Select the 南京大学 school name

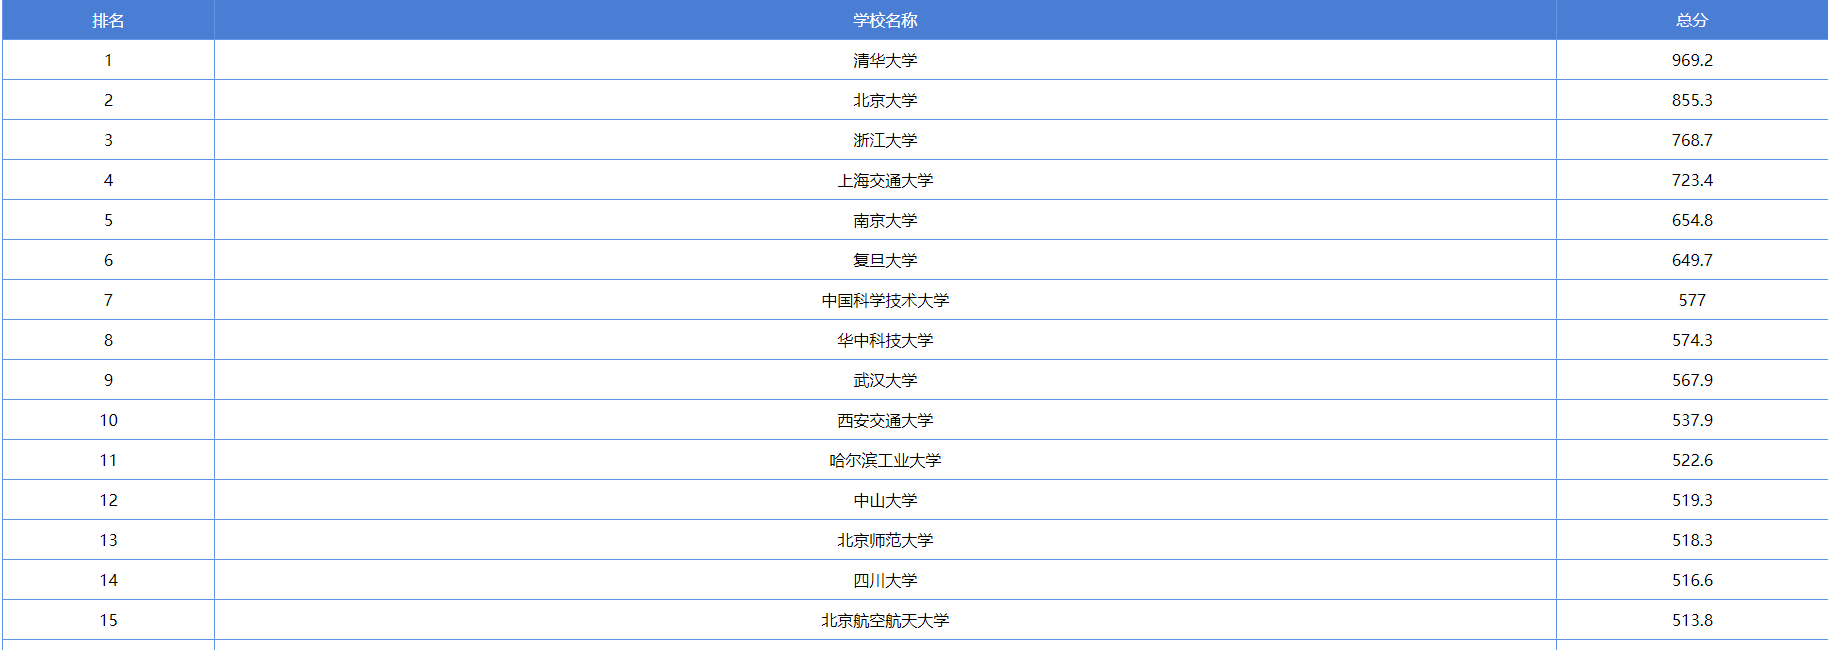click(885, 220)
